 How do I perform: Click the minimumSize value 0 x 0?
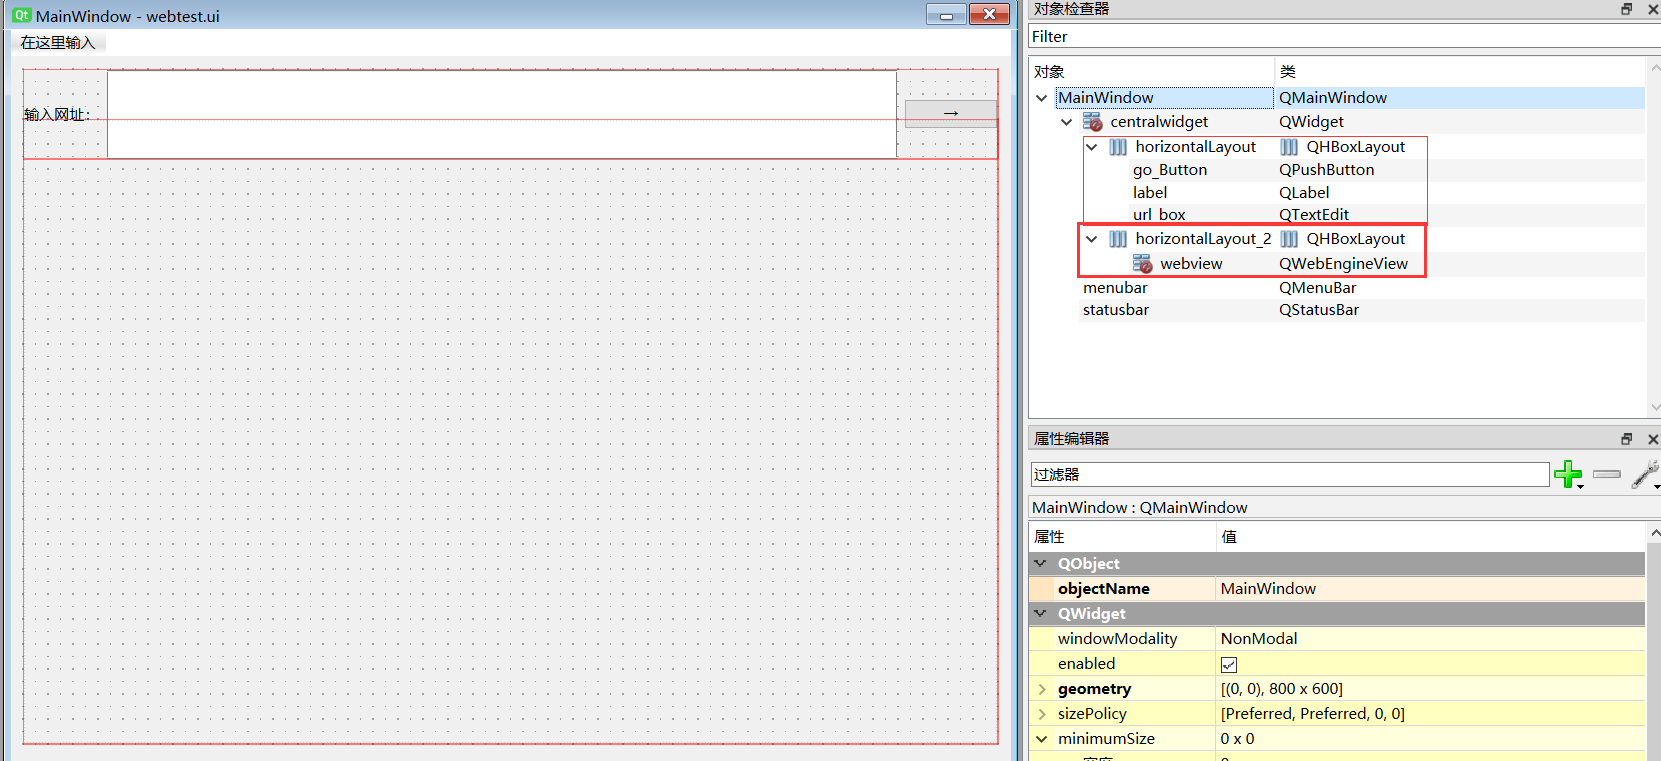click(1430, 739)
